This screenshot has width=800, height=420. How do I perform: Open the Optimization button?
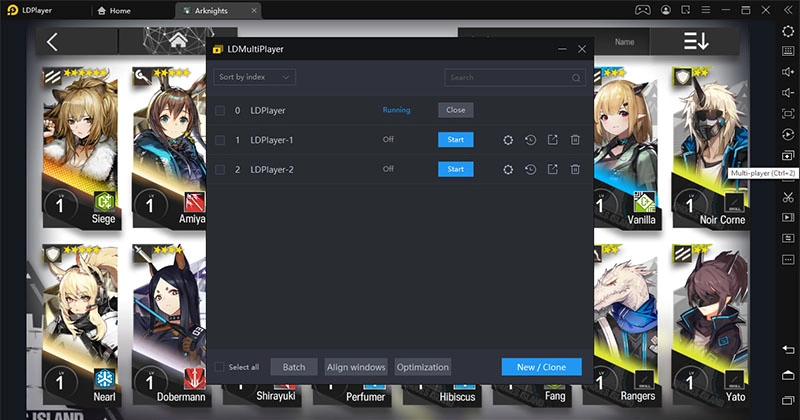coord(422,367)
